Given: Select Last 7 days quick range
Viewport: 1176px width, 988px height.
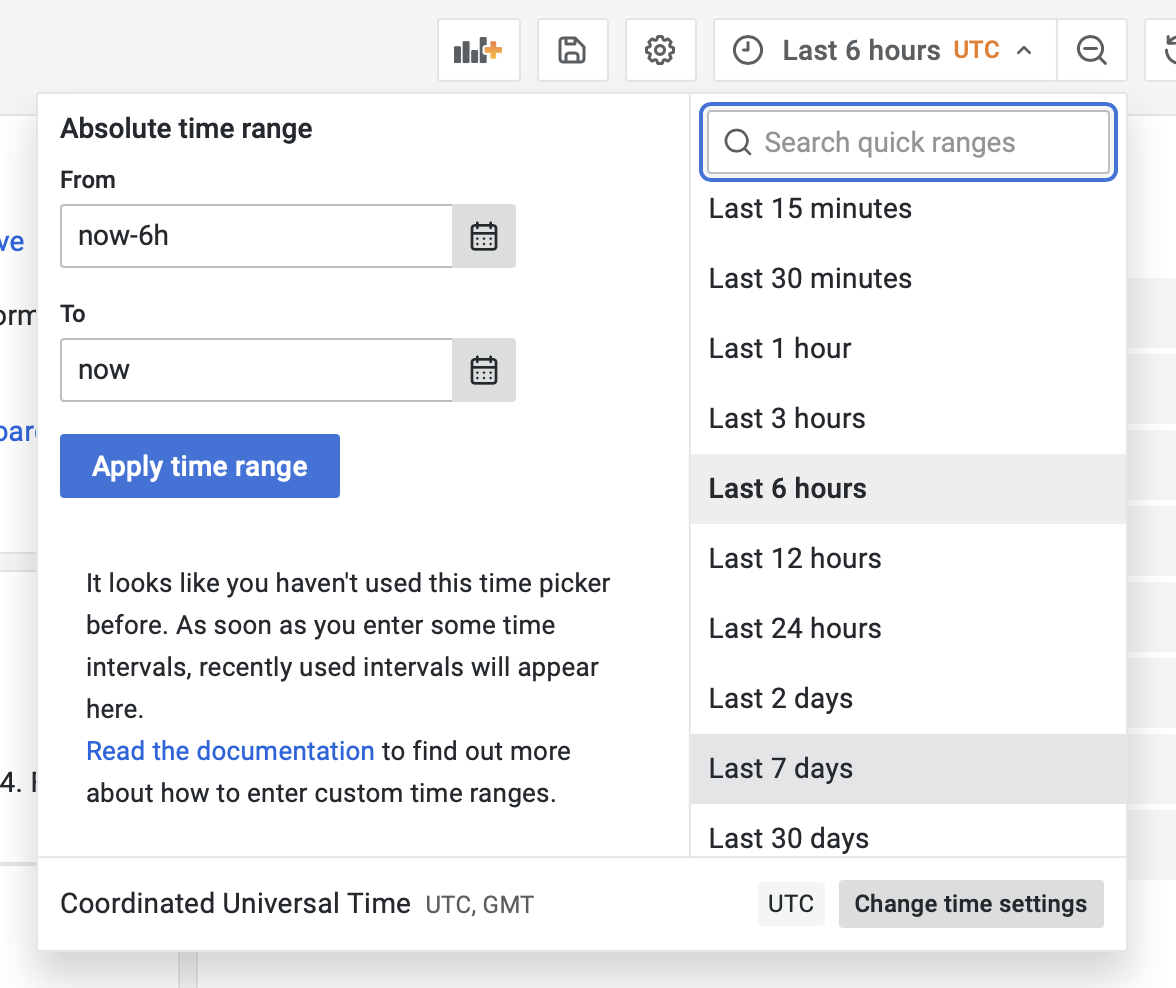Looking at the screenshot, I should 781,769.
